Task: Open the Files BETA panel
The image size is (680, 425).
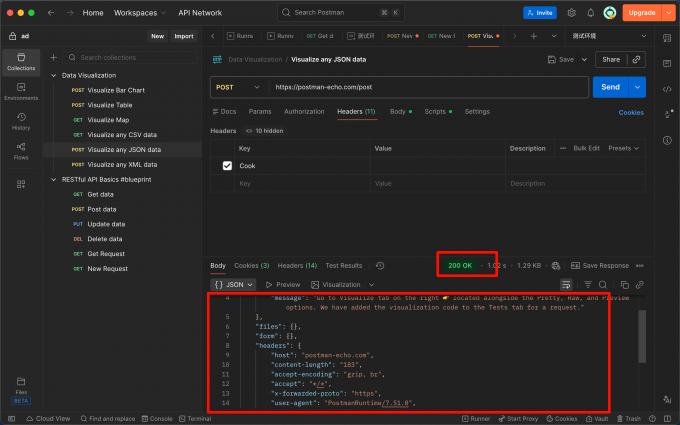Action: pyautogui.click(x=21, y=391)
